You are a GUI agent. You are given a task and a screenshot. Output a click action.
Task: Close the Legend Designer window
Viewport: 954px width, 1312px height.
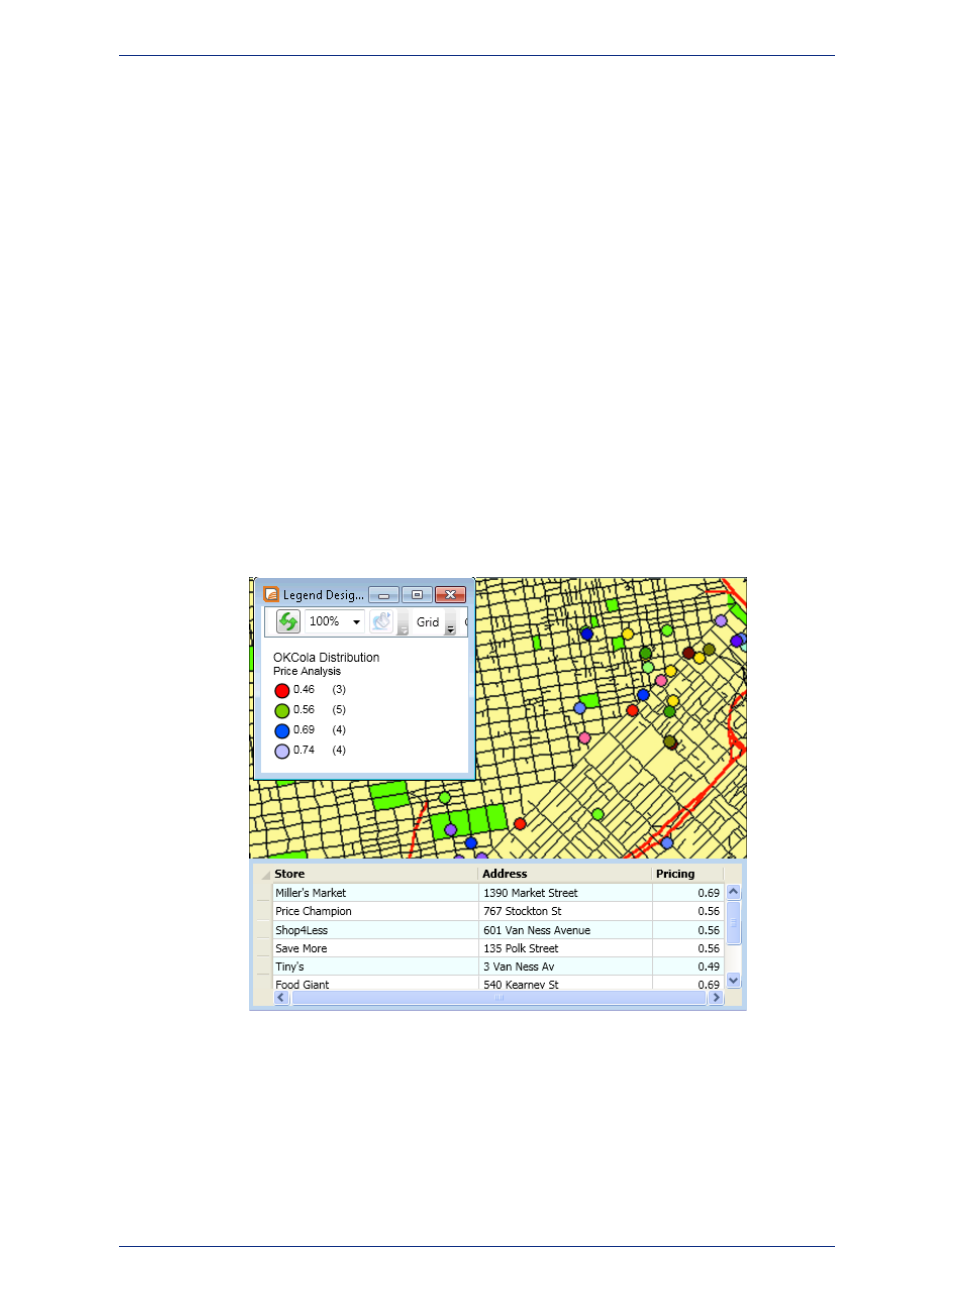(451, 595)
